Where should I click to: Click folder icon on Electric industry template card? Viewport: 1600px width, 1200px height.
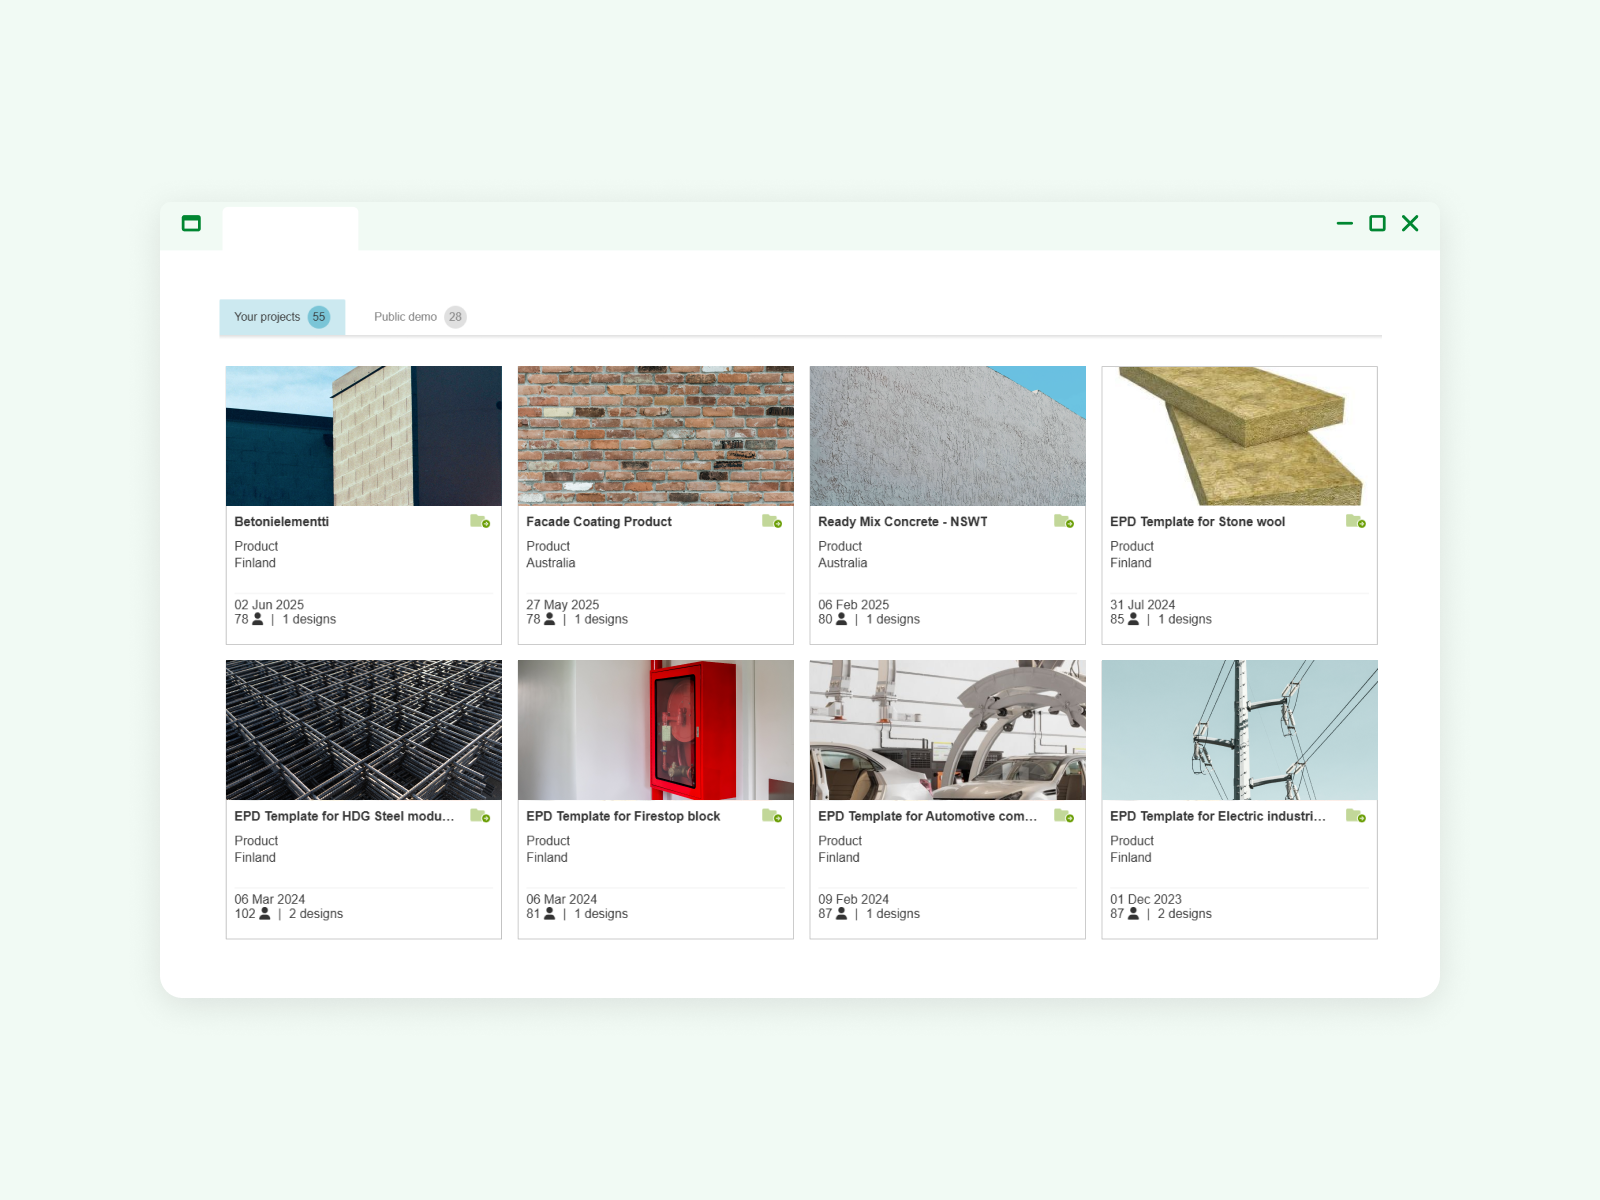(x=1356, y=816)
